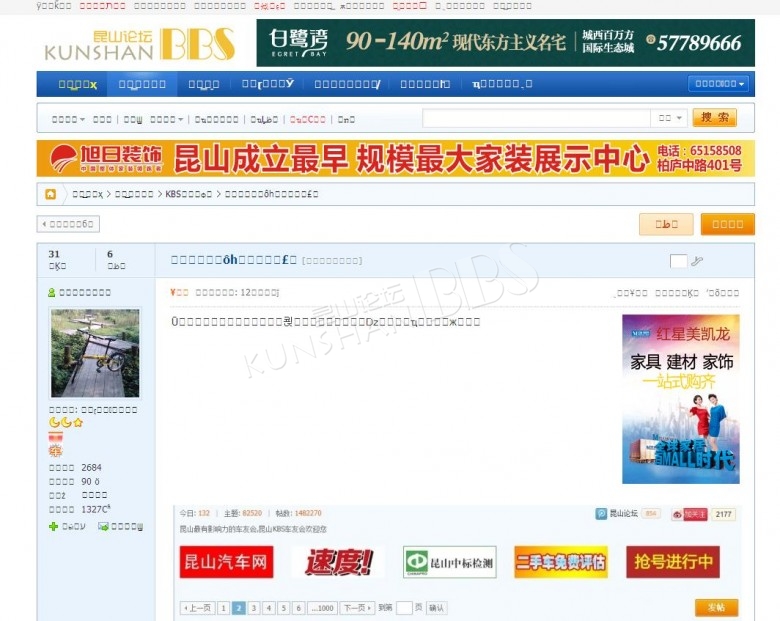Click the 下一页 next page button

tap(356, 607)
